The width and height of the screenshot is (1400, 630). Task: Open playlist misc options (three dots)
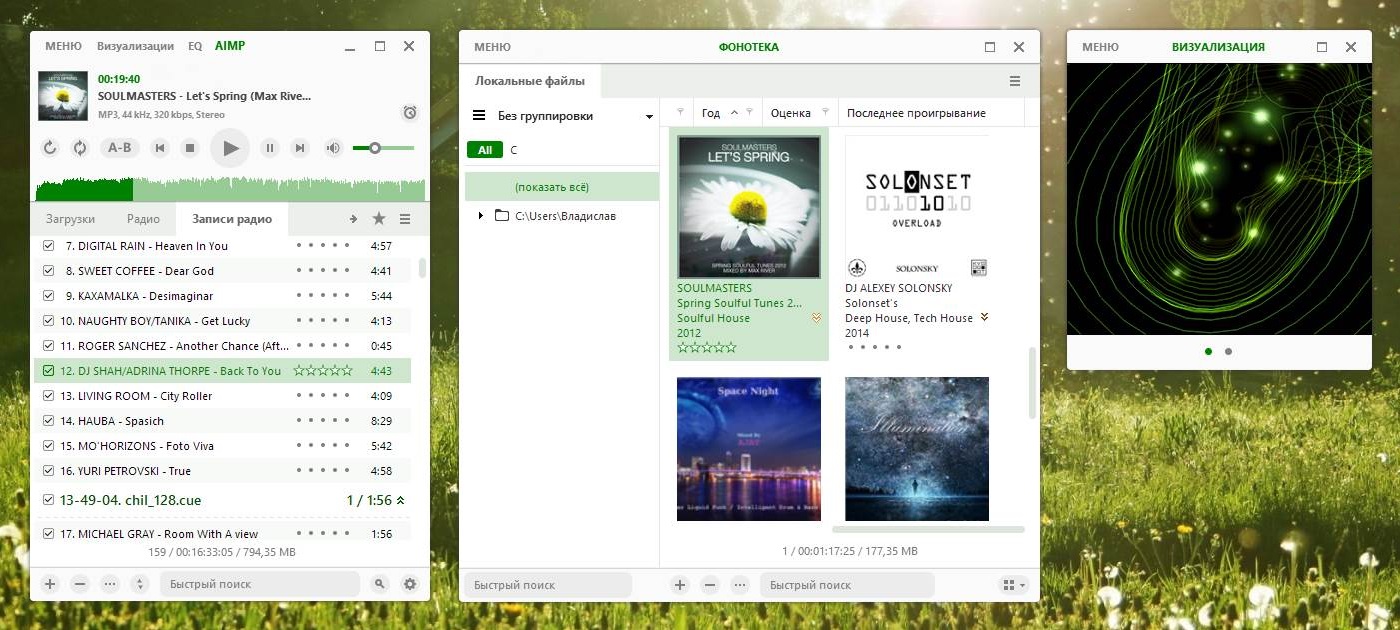pyautogui.click(x=110, y=584)
